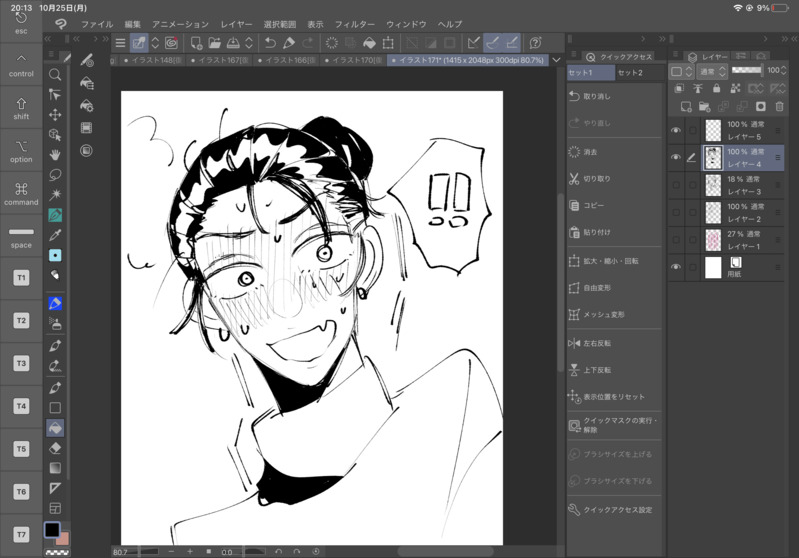Click the Undo arrow in command bar
Image resolution: width=799 pixels, height=558 pixels.
pos(270,43)
